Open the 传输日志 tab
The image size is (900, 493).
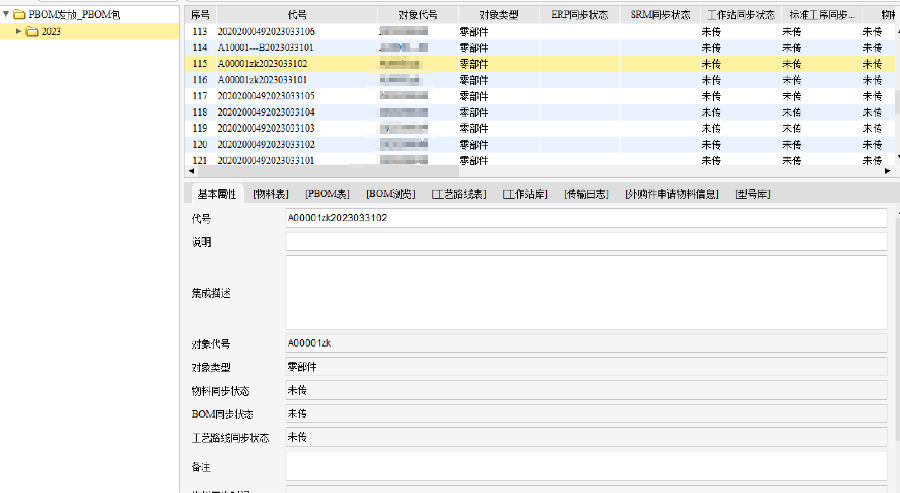(x=585, y=194)
